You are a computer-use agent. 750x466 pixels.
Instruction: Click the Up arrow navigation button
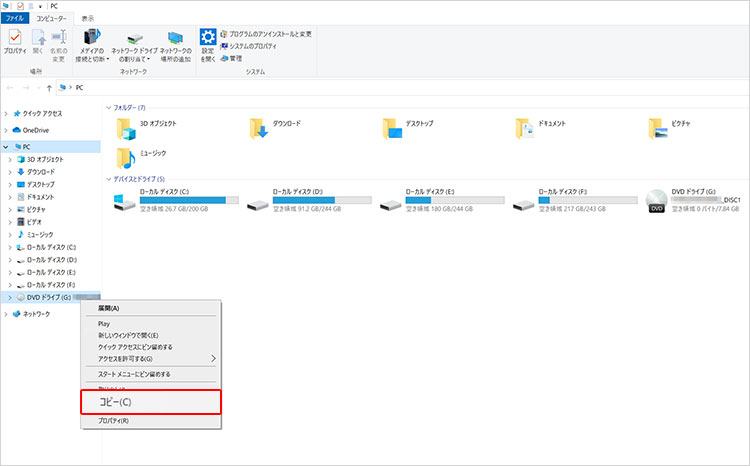[x=50, y=87]
